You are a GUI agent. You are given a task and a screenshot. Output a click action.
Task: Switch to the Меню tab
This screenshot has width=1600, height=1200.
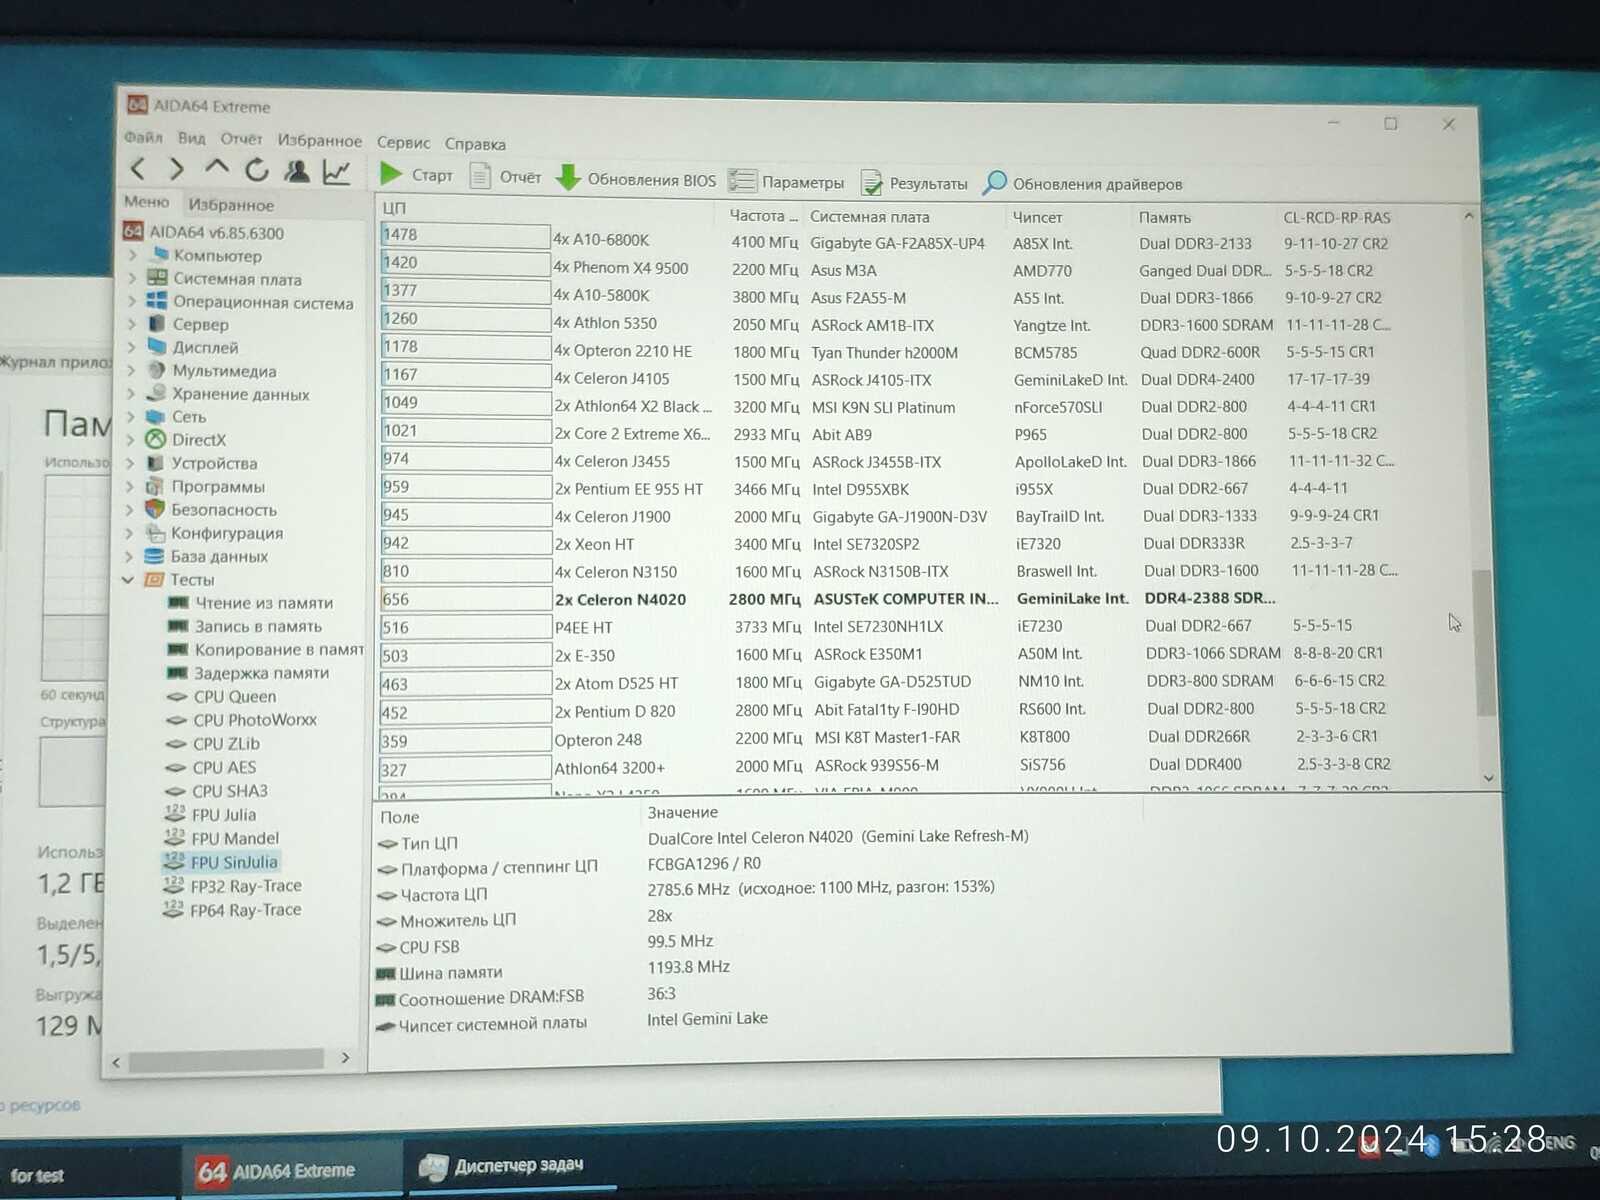click(147, 202)
